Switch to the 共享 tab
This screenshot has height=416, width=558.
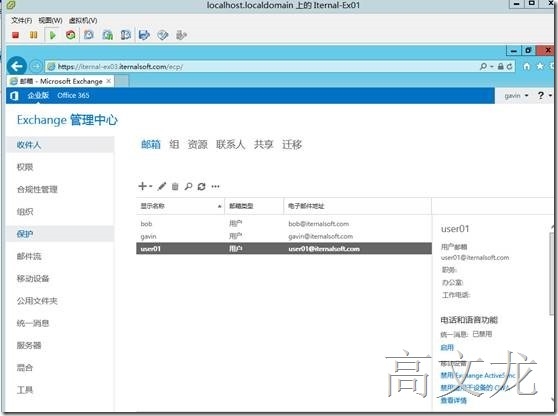(263, 144)
